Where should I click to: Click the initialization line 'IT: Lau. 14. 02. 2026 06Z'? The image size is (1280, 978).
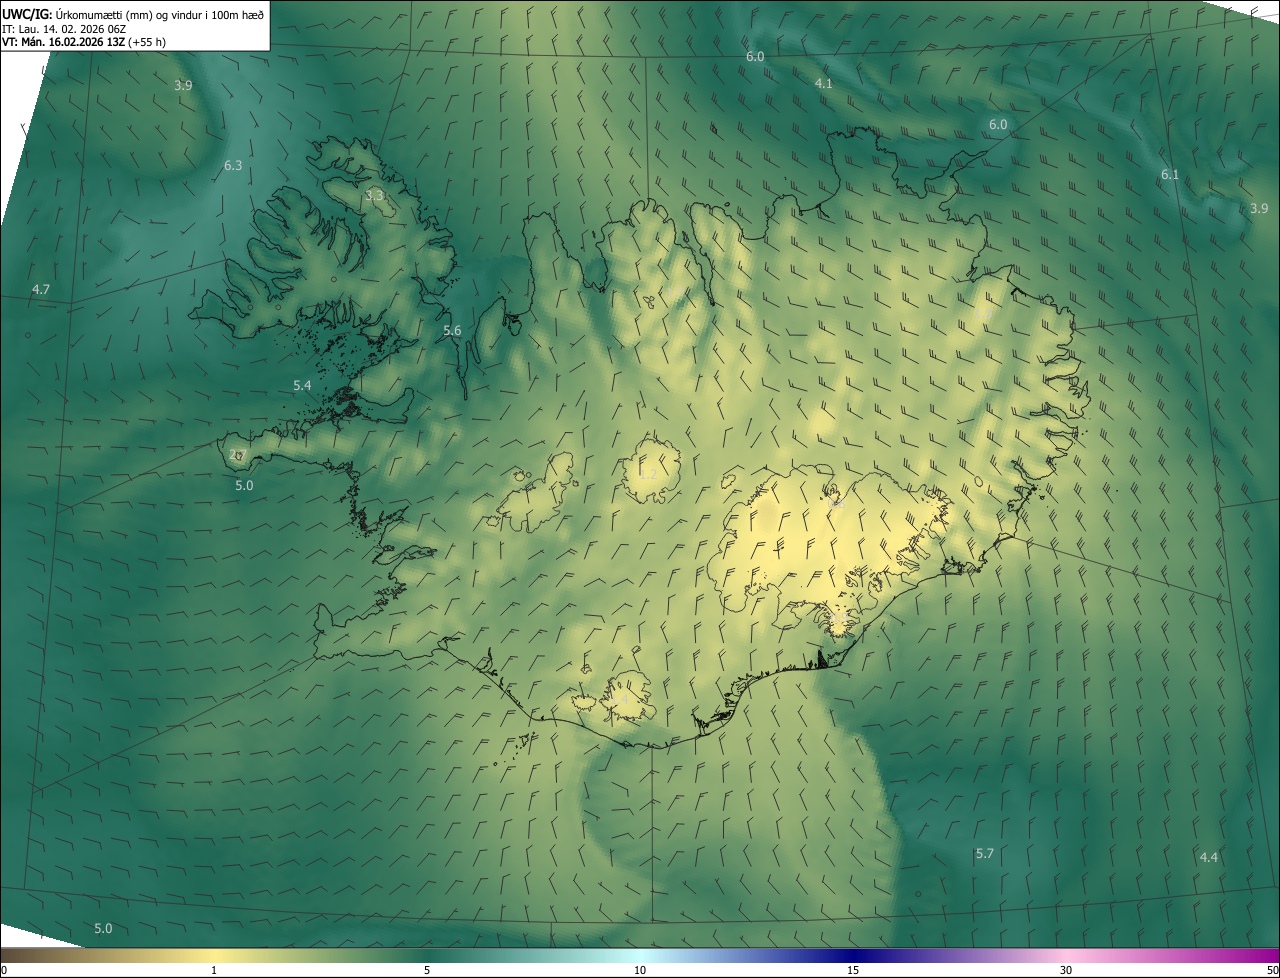coord(64,28)
